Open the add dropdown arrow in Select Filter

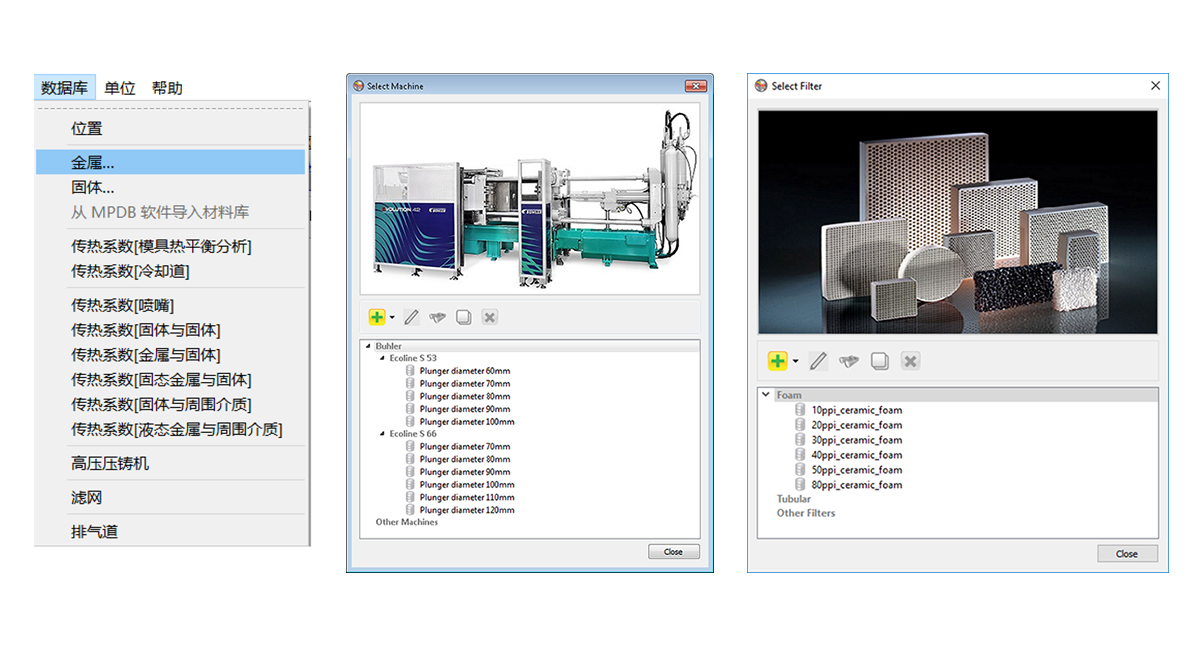pyautogui.click(x=796, y=361)
